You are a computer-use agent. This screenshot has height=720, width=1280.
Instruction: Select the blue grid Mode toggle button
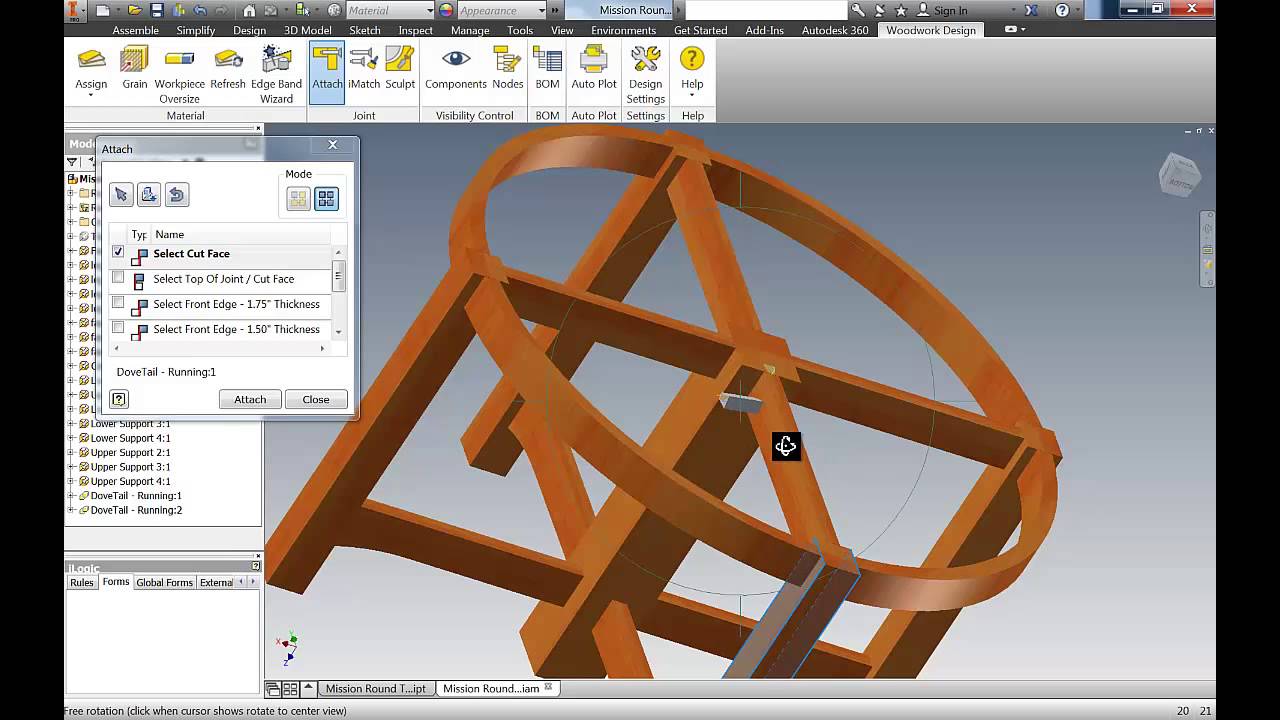pos(326,199)
